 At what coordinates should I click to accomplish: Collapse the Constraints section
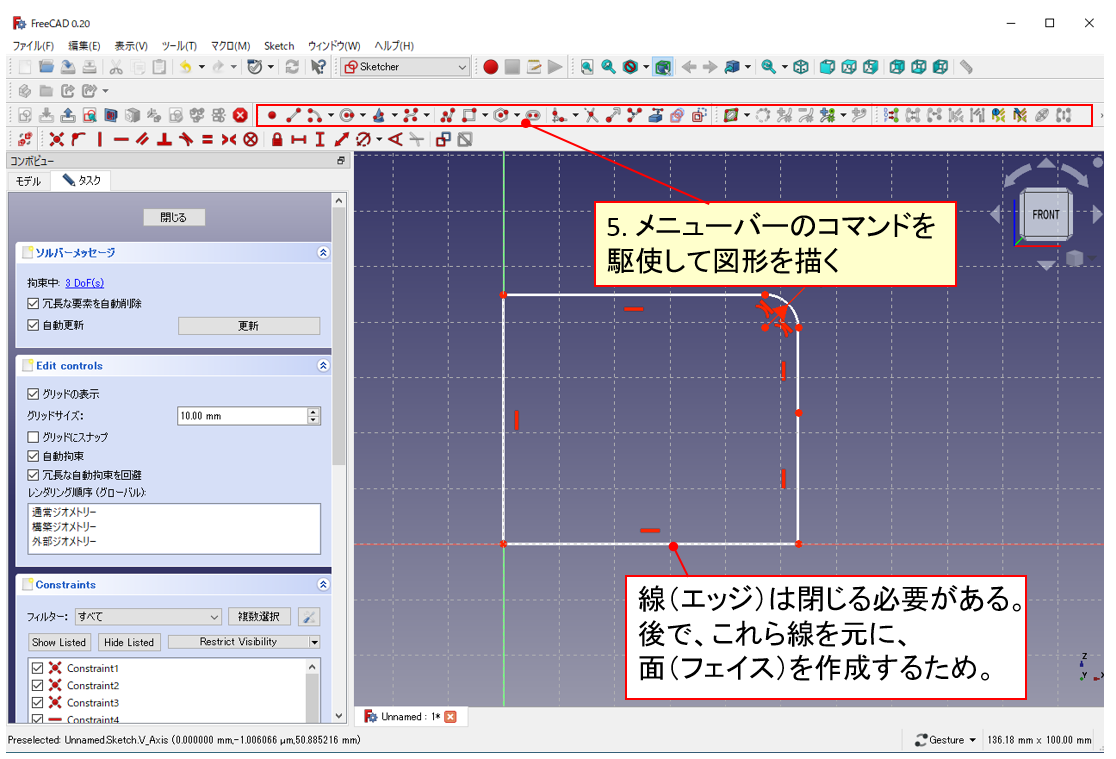323,585
